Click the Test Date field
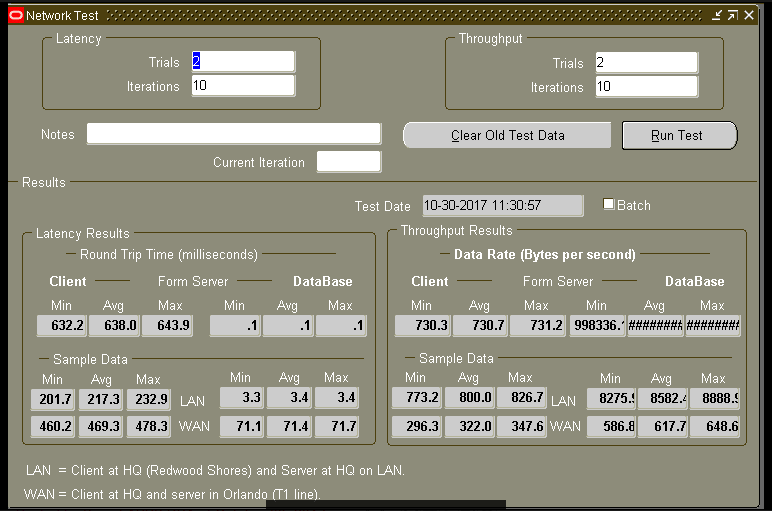 click(x=502, y=205)
